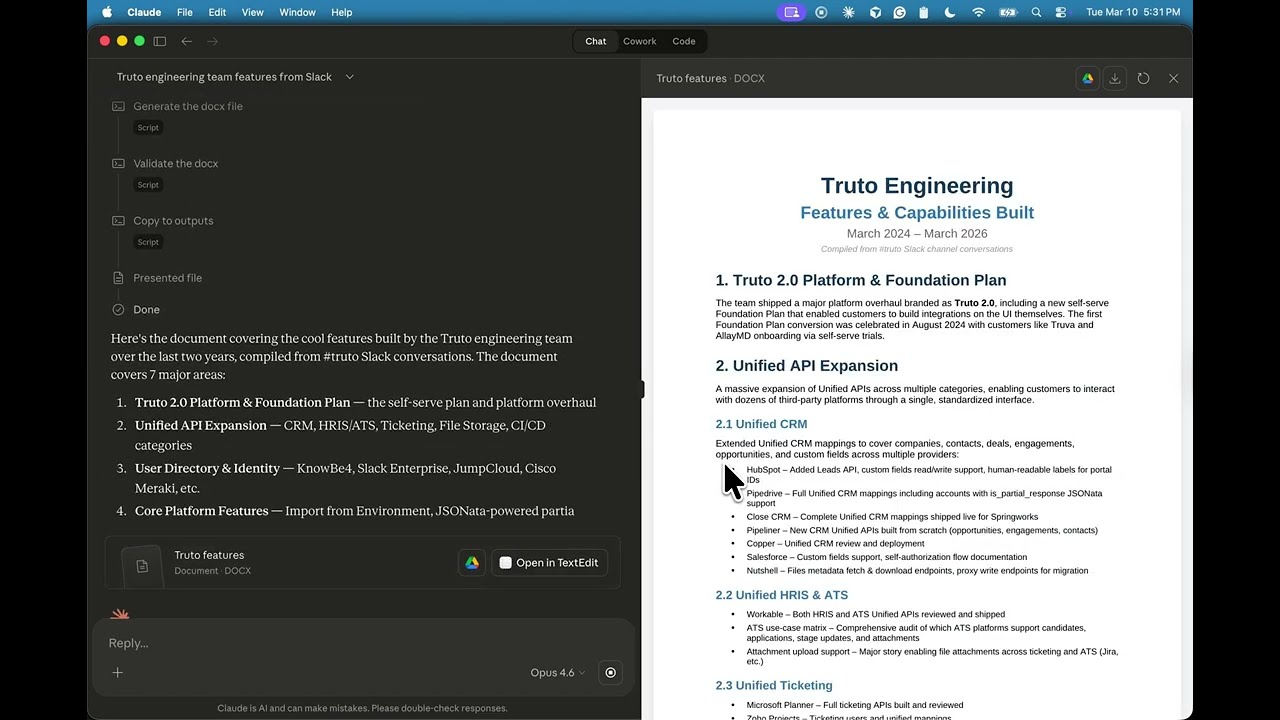Click the Presented file step

tap(167, 278)
